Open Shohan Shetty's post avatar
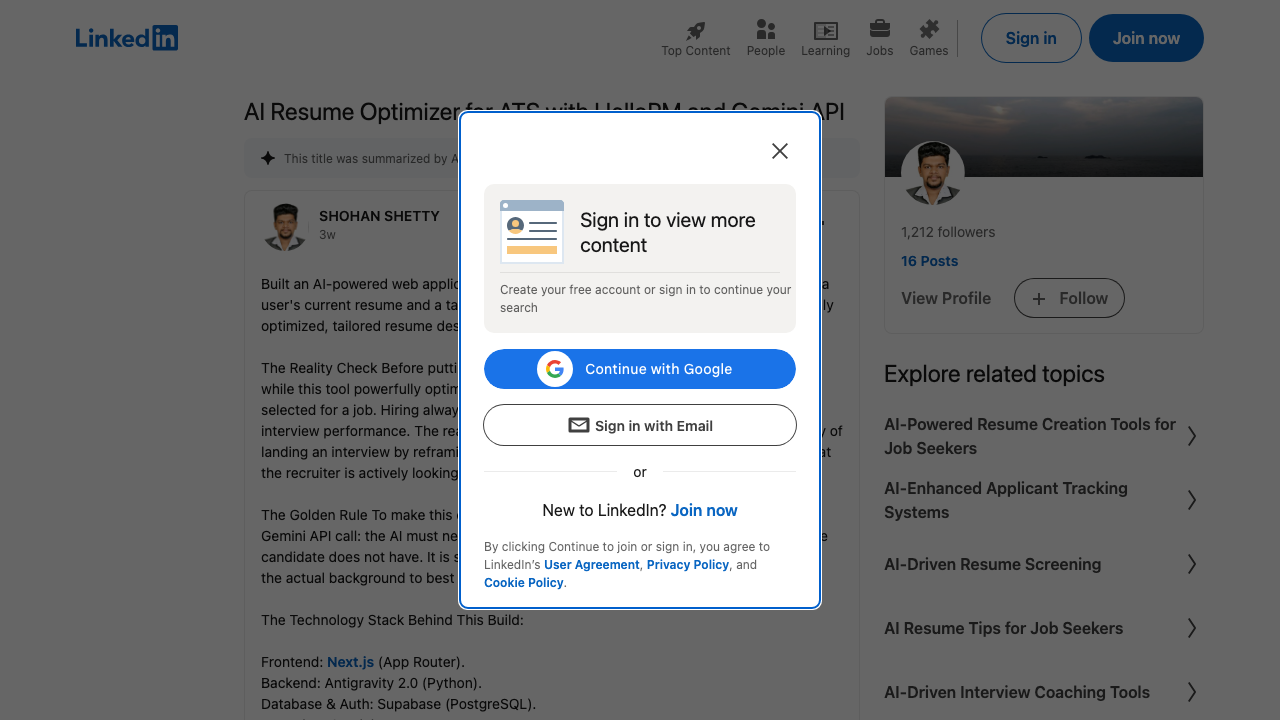The image size is (1280, 720). coord(285,226)
